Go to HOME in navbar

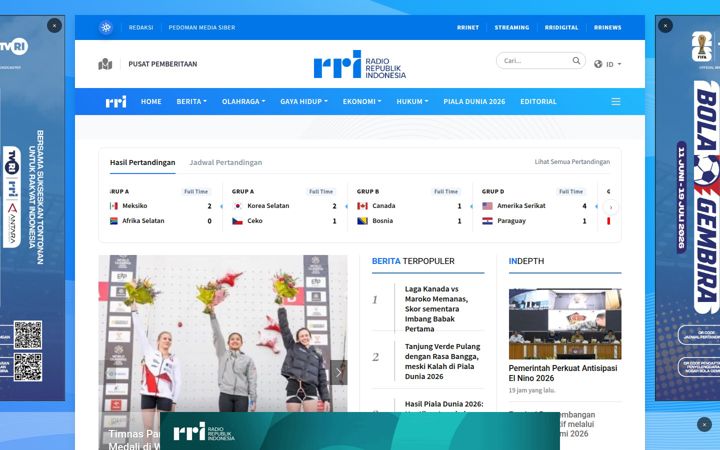(x=151, y=101)
